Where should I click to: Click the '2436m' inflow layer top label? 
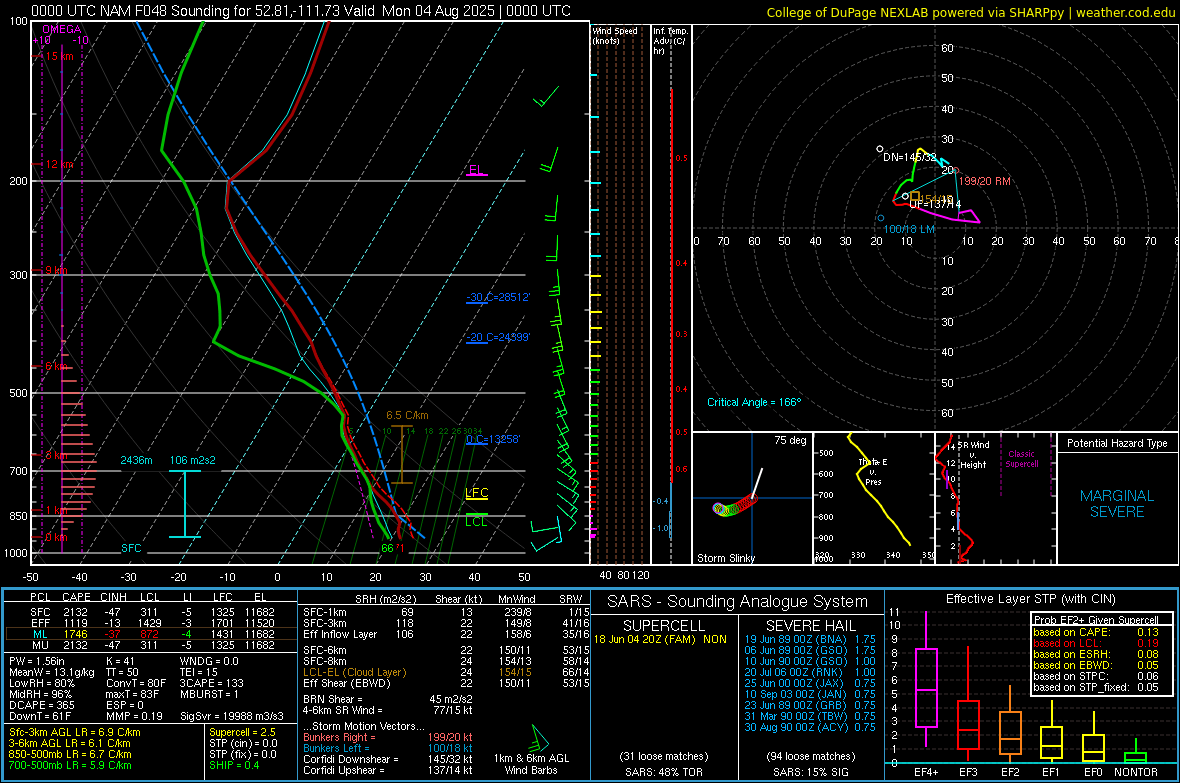136,460
